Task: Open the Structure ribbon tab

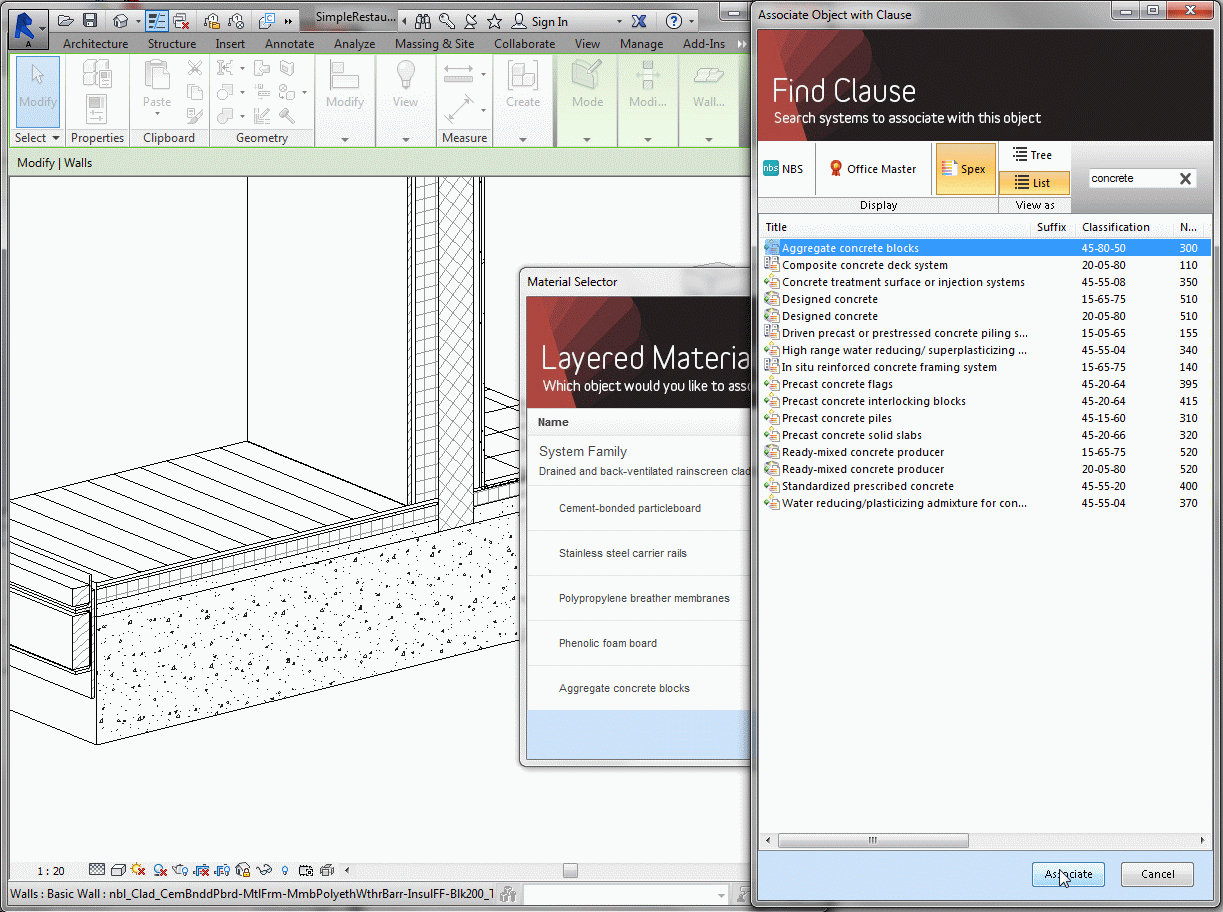Action: pos(172,44)
